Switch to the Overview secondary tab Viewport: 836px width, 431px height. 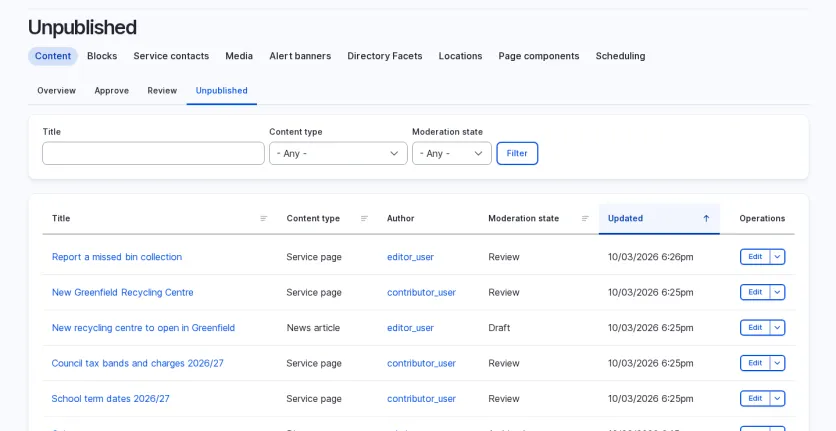click(57, 91)
